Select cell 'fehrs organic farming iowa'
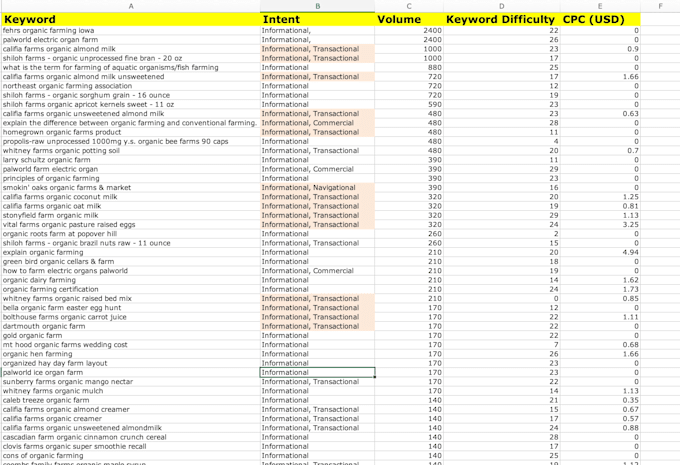This screenshot has height=465, width=680. click(x=131, y=30)
